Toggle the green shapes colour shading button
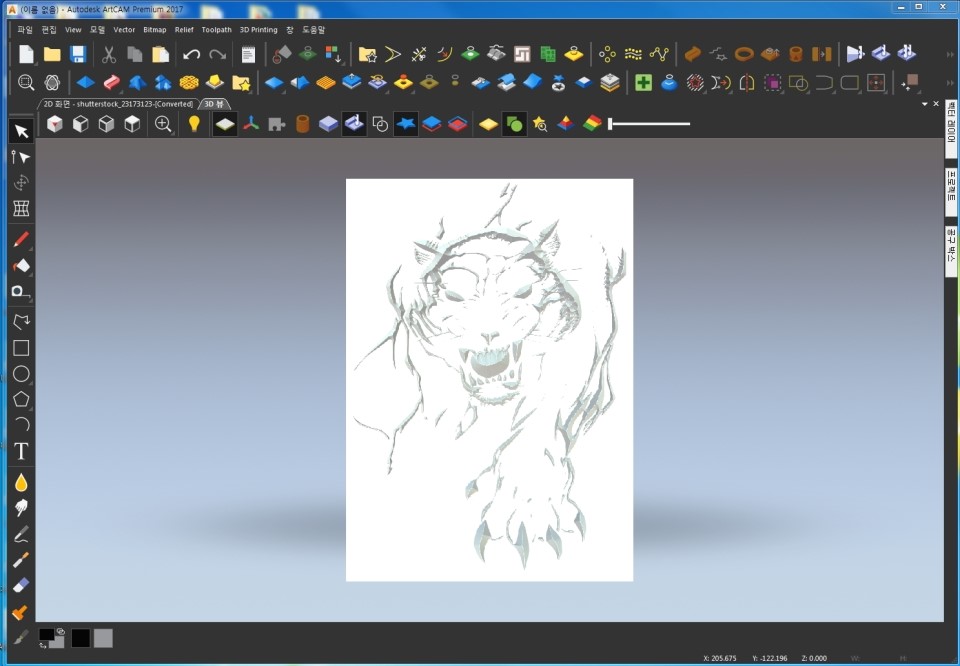The image size is (960, 666). [x=514, y=124]
